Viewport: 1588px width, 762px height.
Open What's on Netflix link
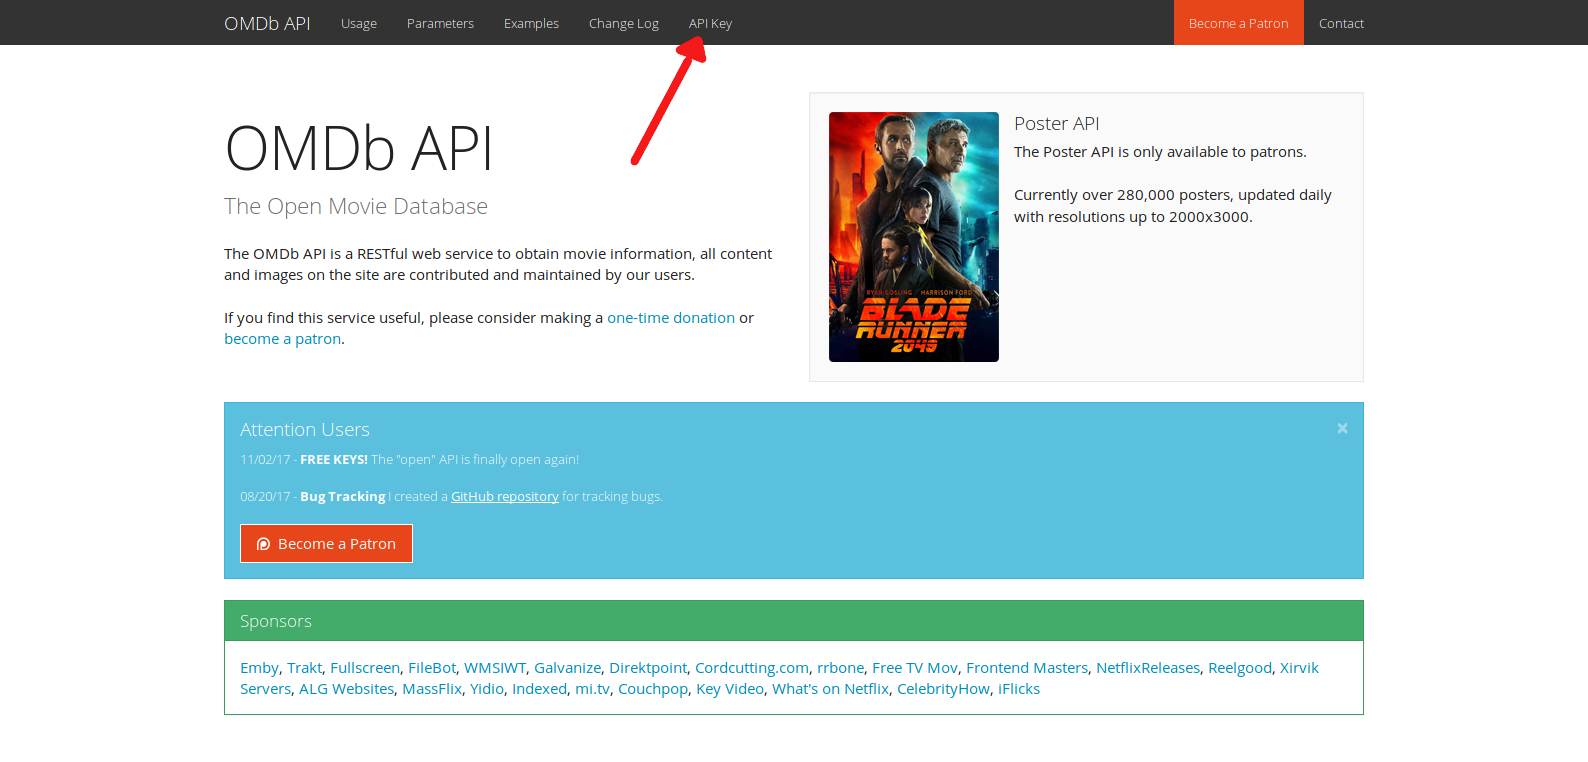pyautogui.click(x=830, y=689)
